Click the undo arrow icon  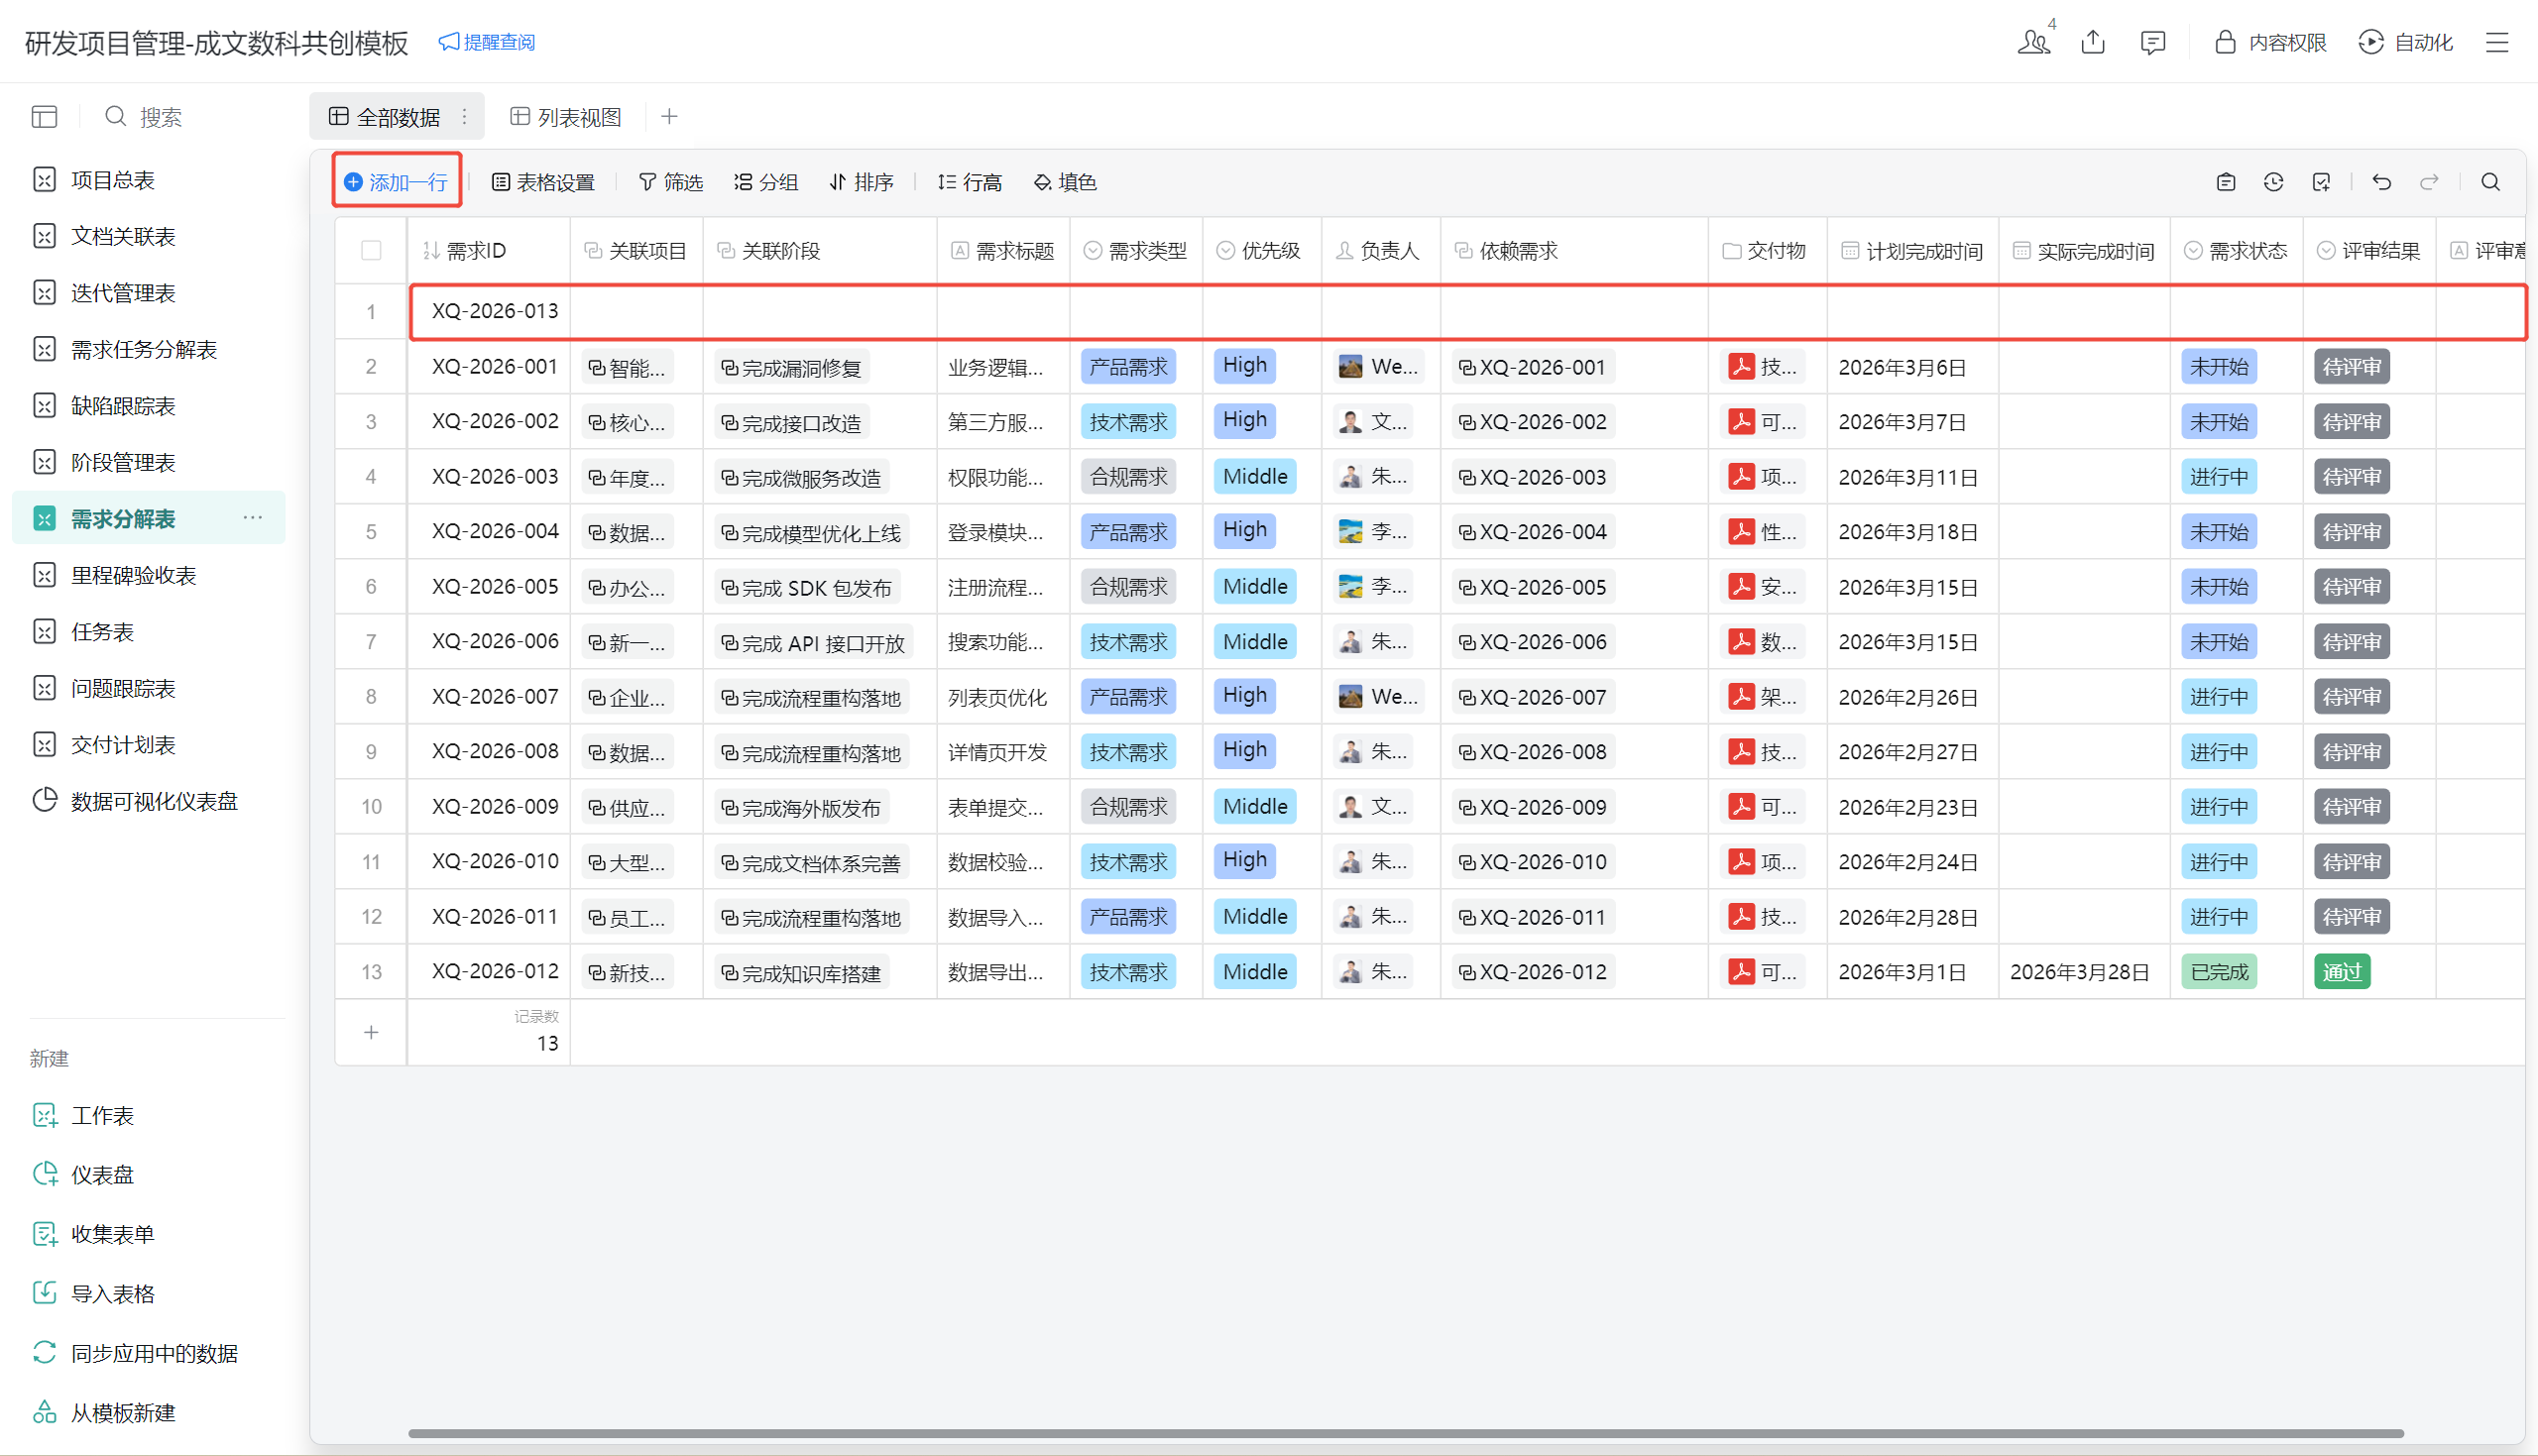pos(2381,182)
